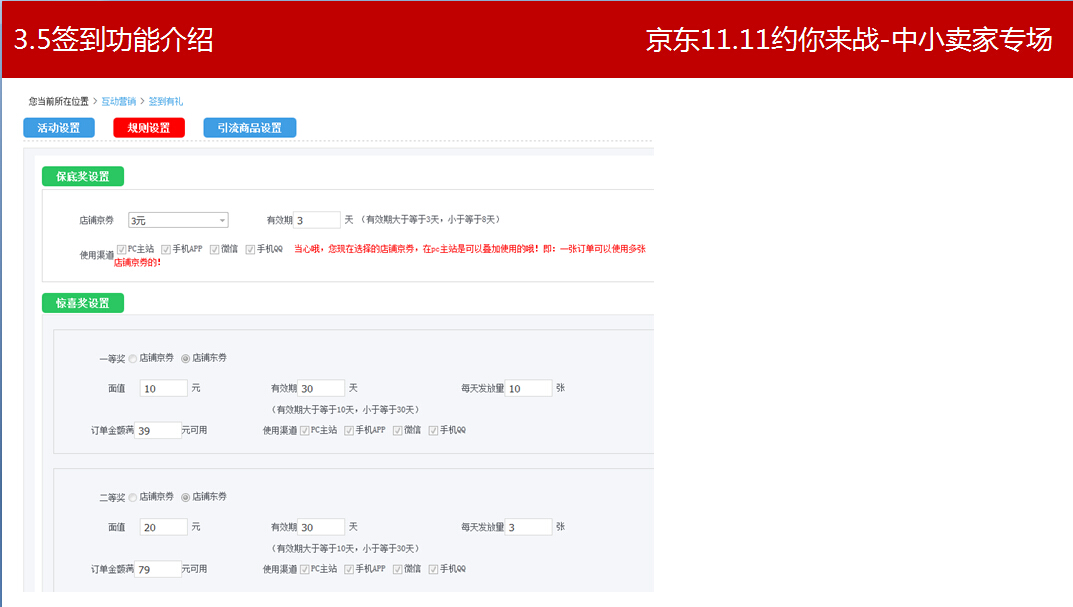
Task: Toggle 微信 checkbox in 保底奖 section
Action: [x=214, y=250]
